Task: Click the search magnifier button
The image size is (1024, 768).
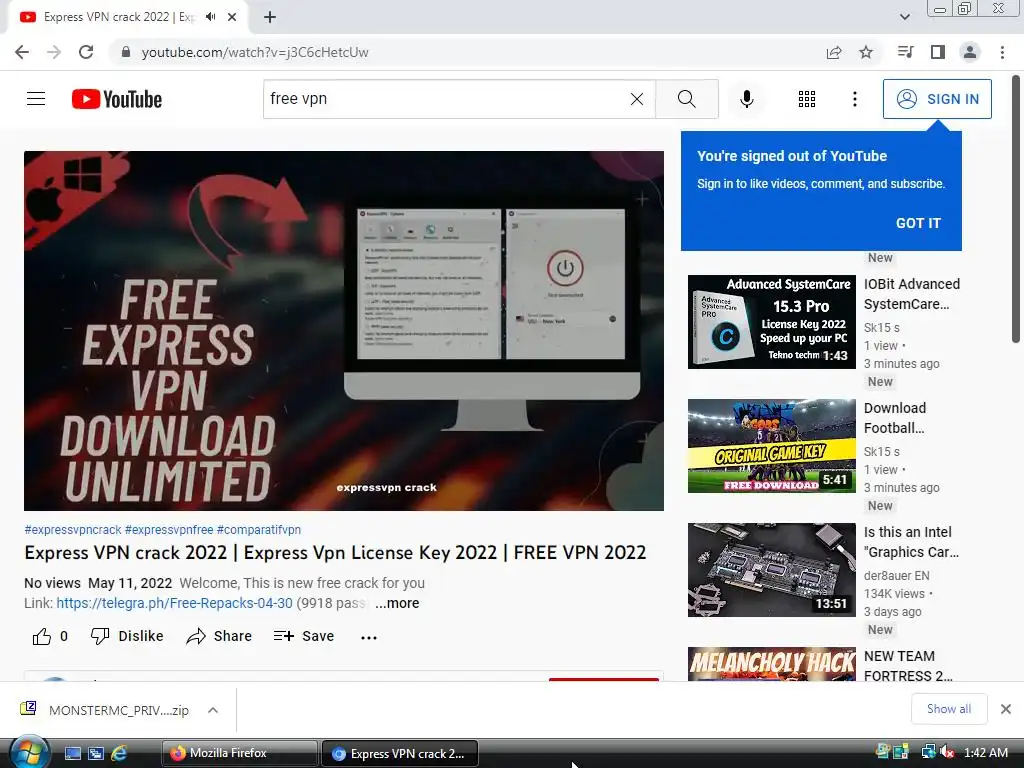Action: coord(686,99)
